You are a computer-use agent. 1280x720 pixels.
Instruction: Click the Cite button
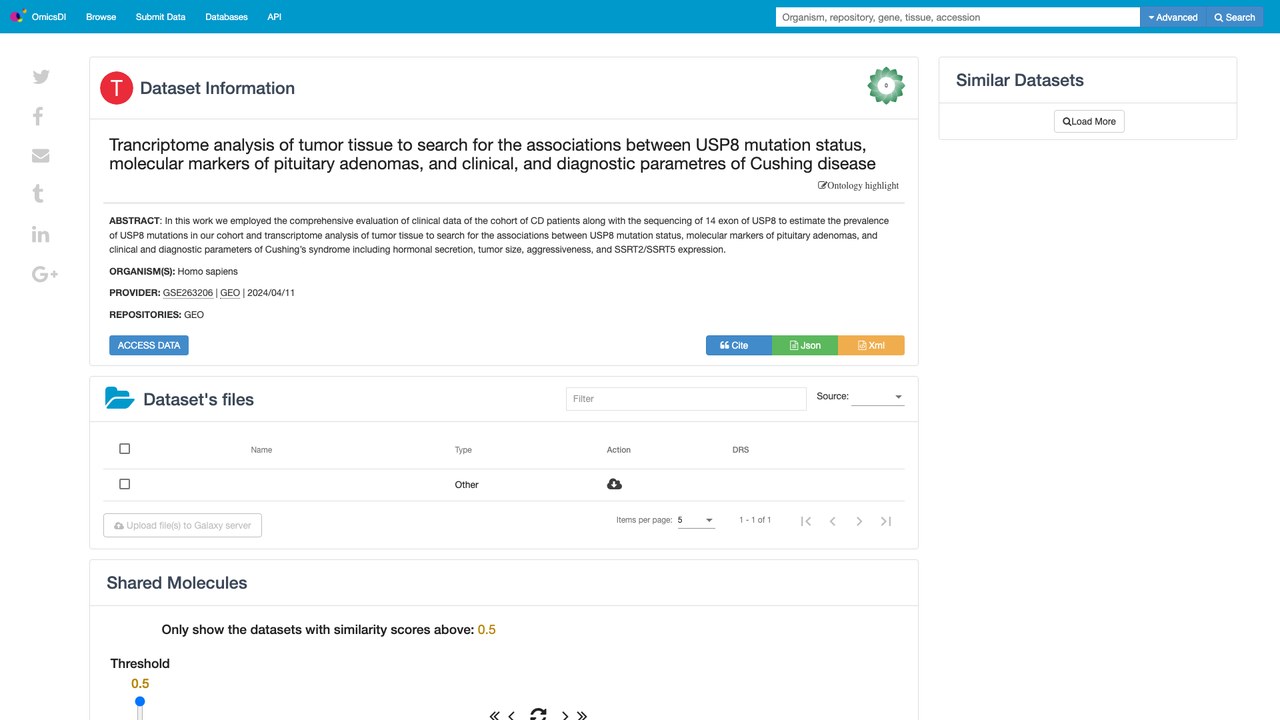[739, 345]
